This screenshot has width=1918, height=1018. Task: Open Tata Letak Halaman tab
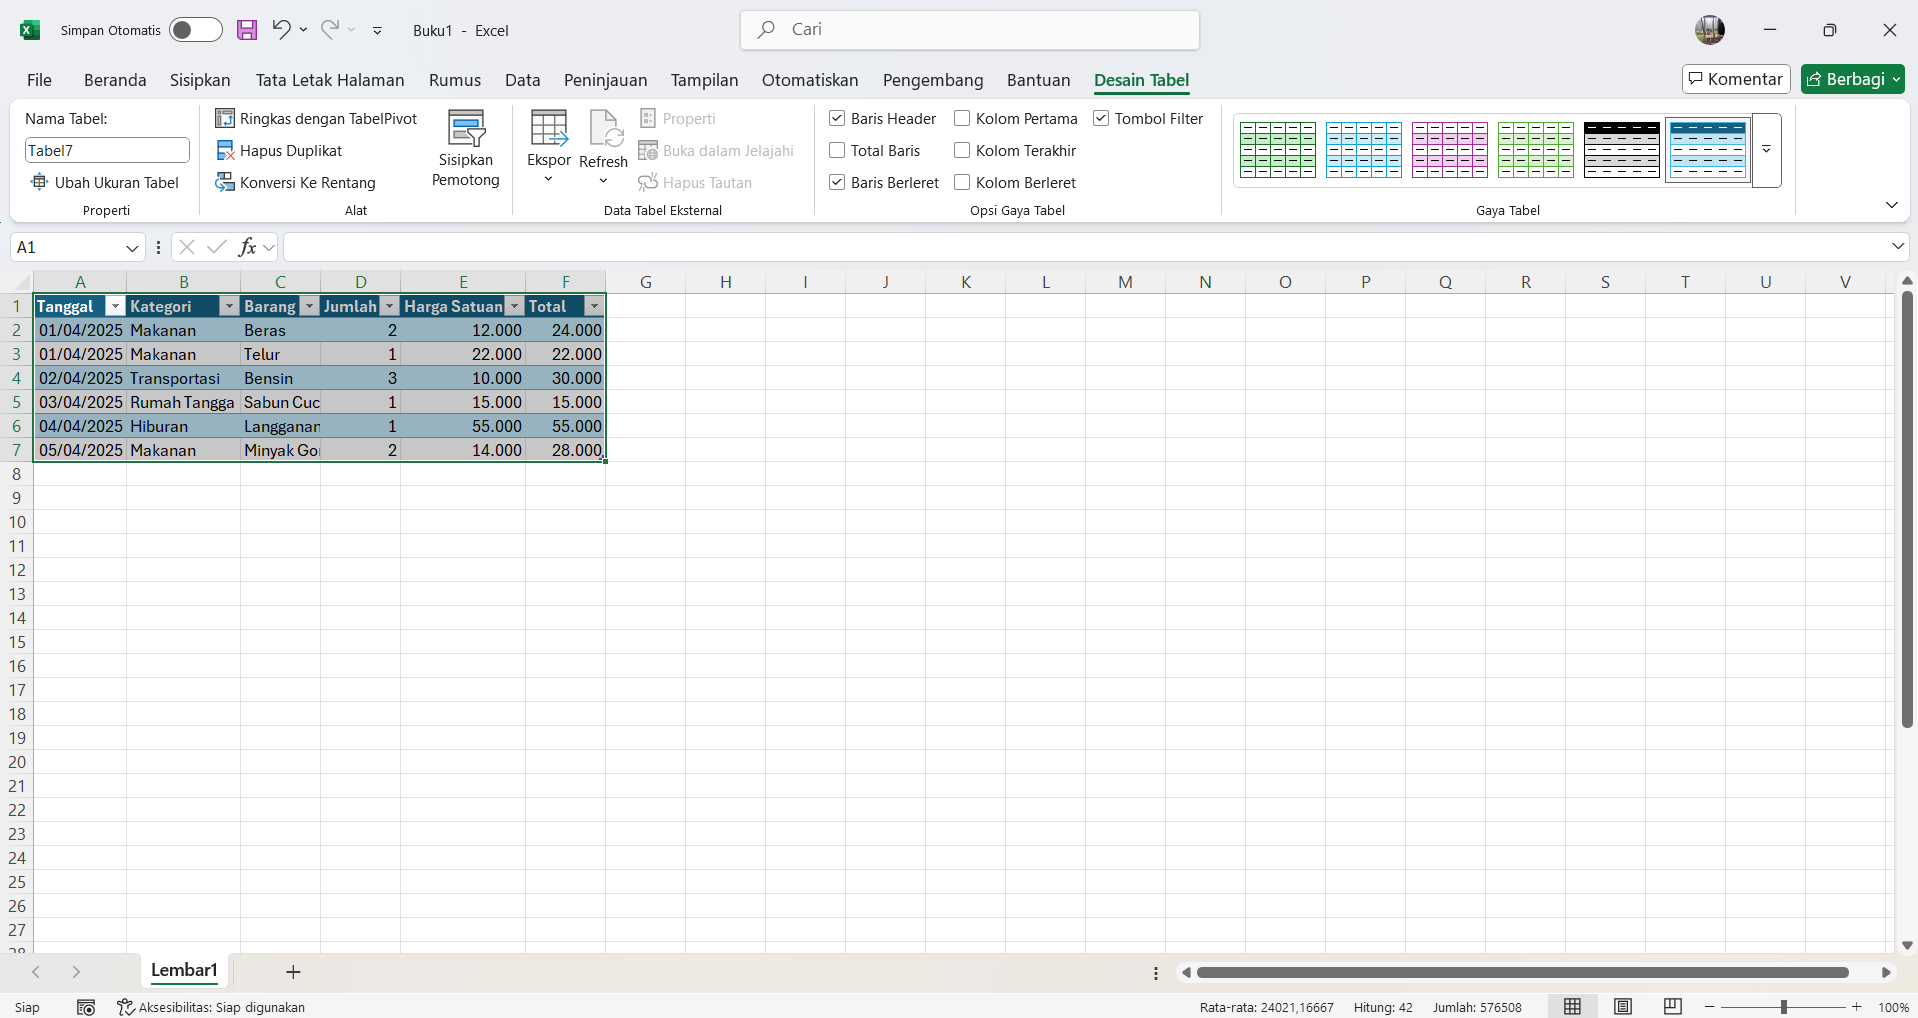click(x=330, y=80)
